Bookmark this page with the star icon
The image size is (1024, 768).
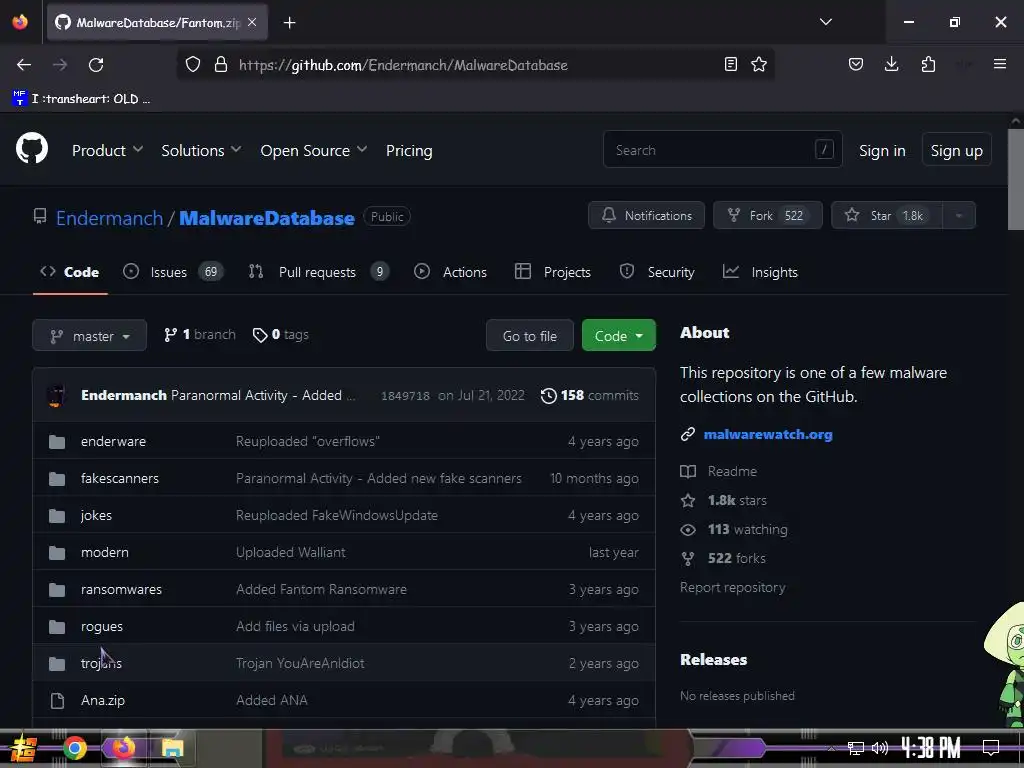point(759,64)
